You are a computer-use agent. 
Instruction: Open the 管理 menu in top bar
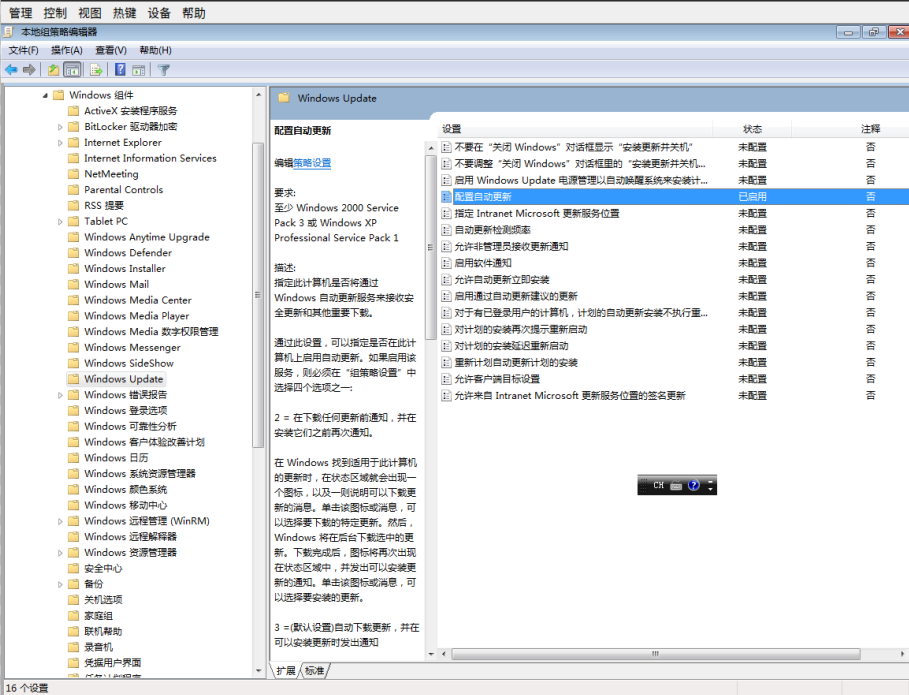click(20, 13)
